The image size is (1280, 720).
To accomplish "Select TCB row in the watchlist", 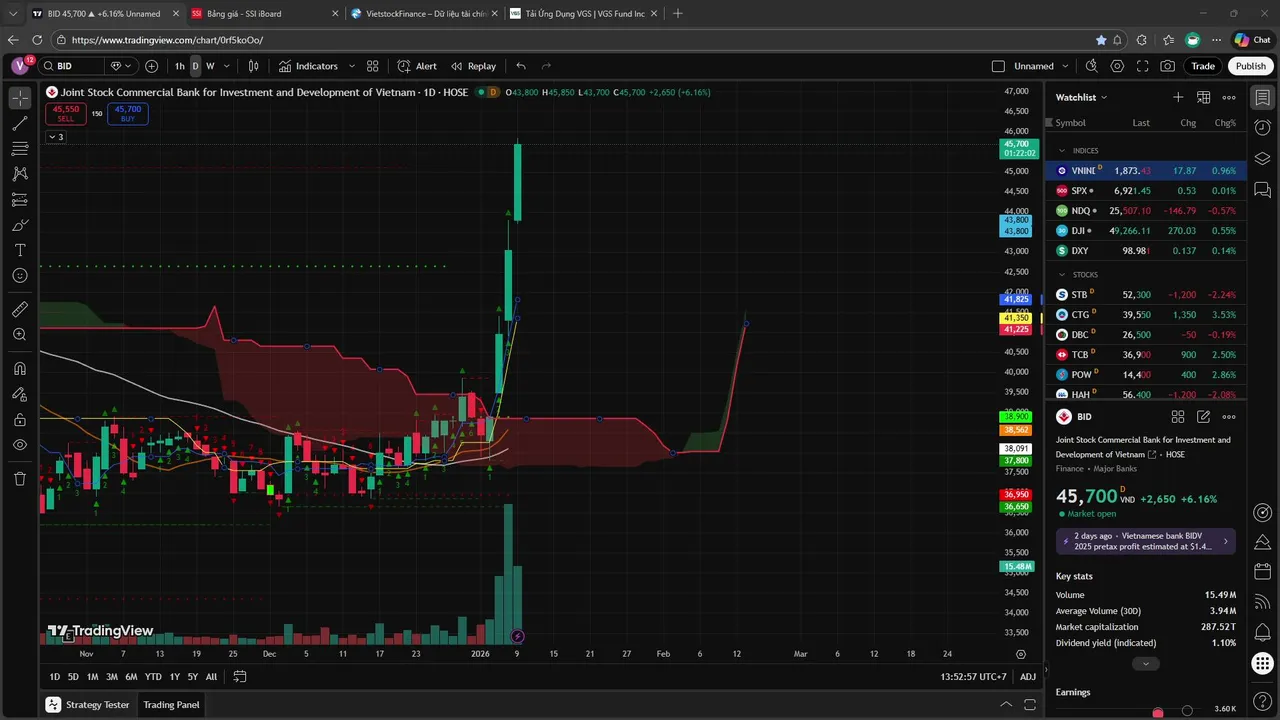I will coord(1146,355).
